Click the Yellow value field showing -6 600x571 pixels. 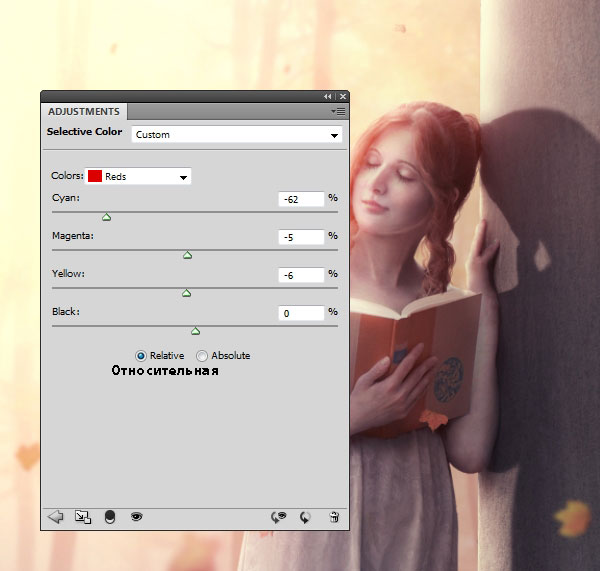tap(301, 275)
